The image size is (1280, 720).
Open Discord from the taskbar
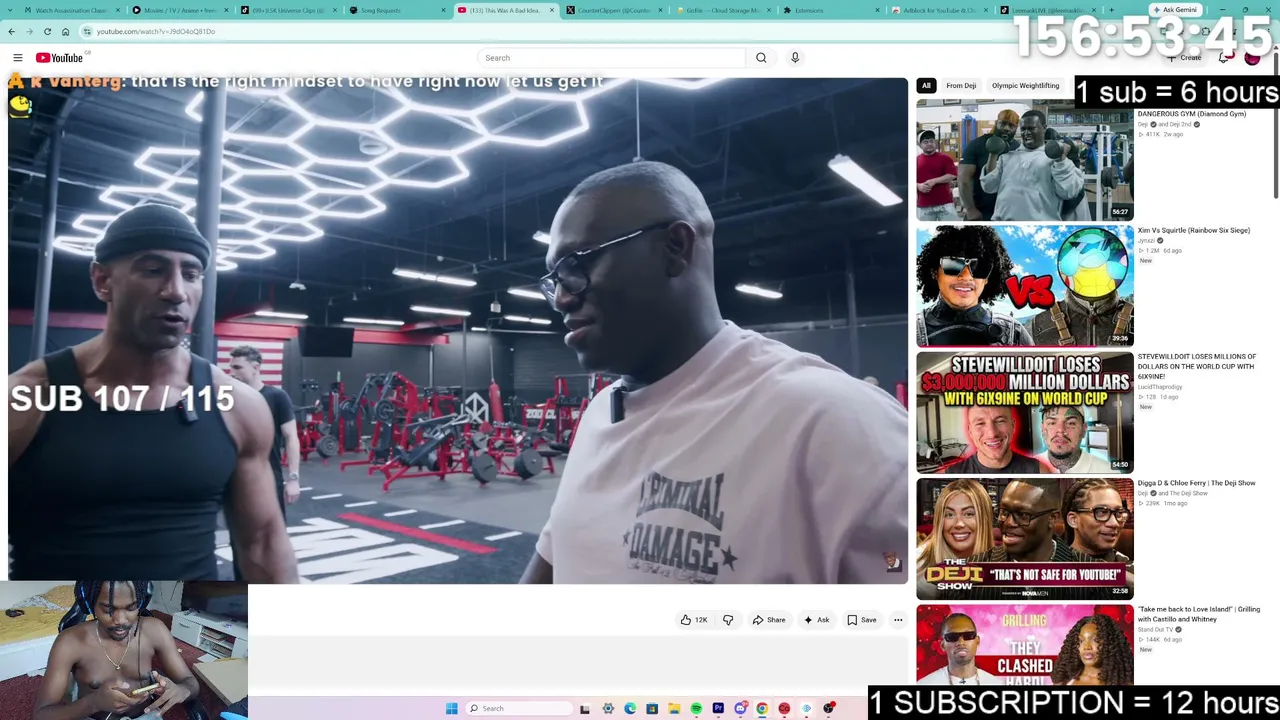point(740,709)
